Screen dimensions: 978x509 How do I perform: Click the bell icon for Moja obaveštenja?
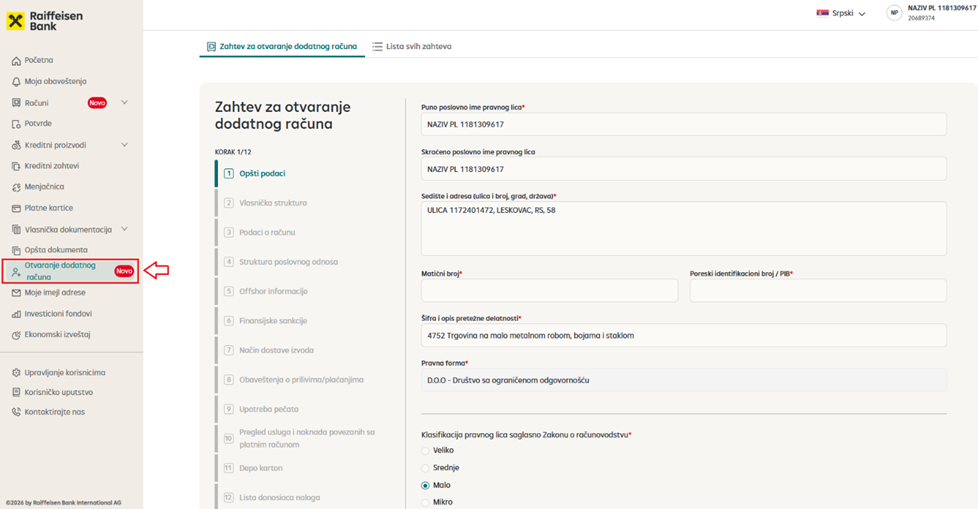click(16, 82)
